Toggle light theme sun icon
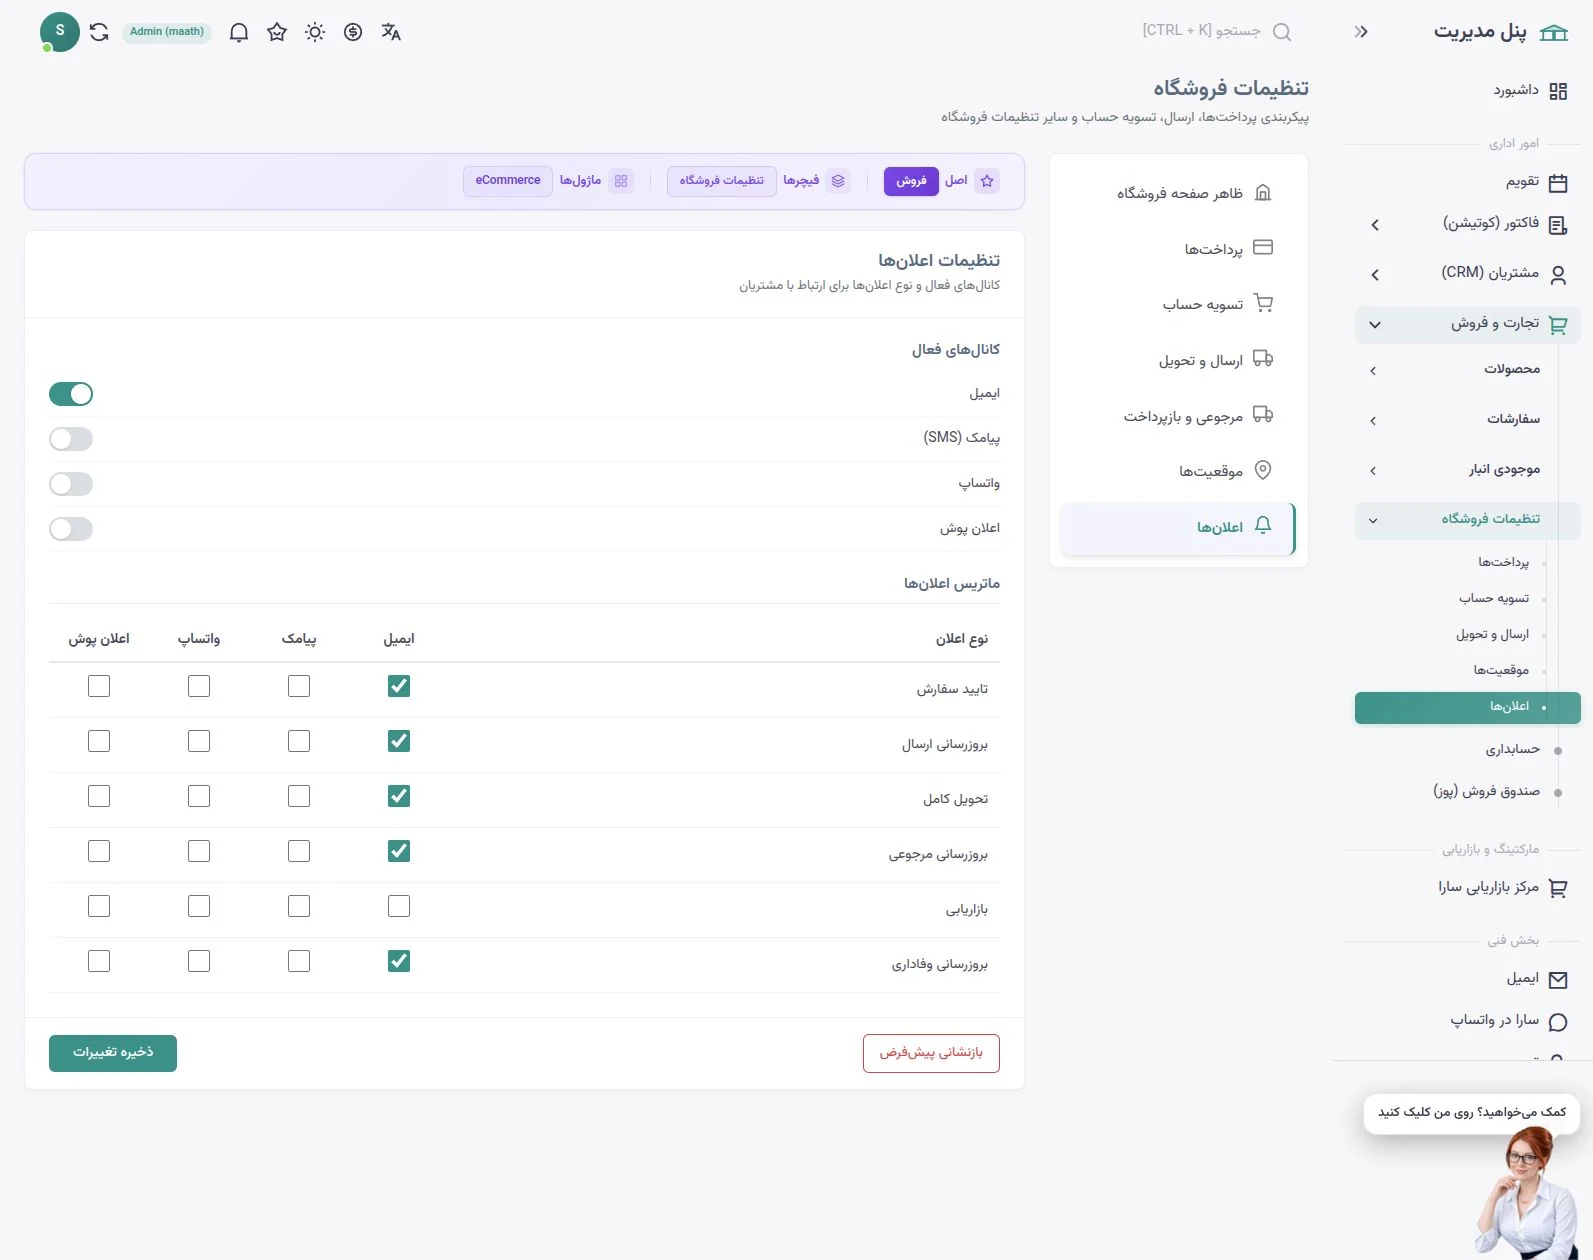Image resolution: width=1593 pixels, height=1260 pixels. [x=315, y=32]
